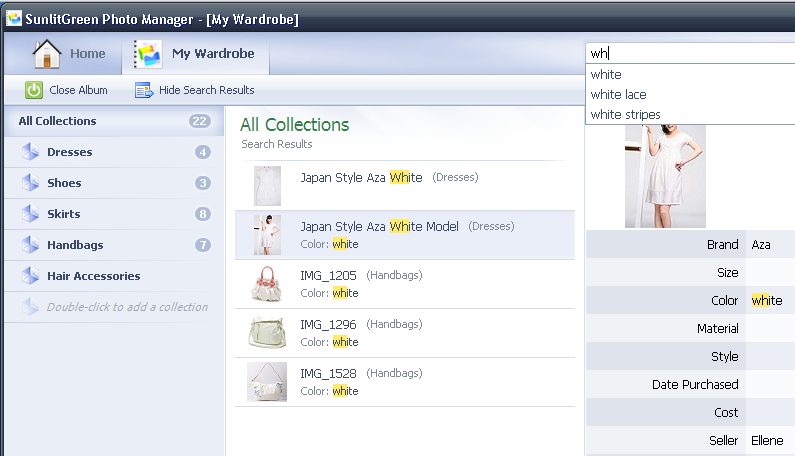795x456 pixels.
Task: Click the Handbags collection crystal icon
Action: pyautogui.click(x=30, y=244)
